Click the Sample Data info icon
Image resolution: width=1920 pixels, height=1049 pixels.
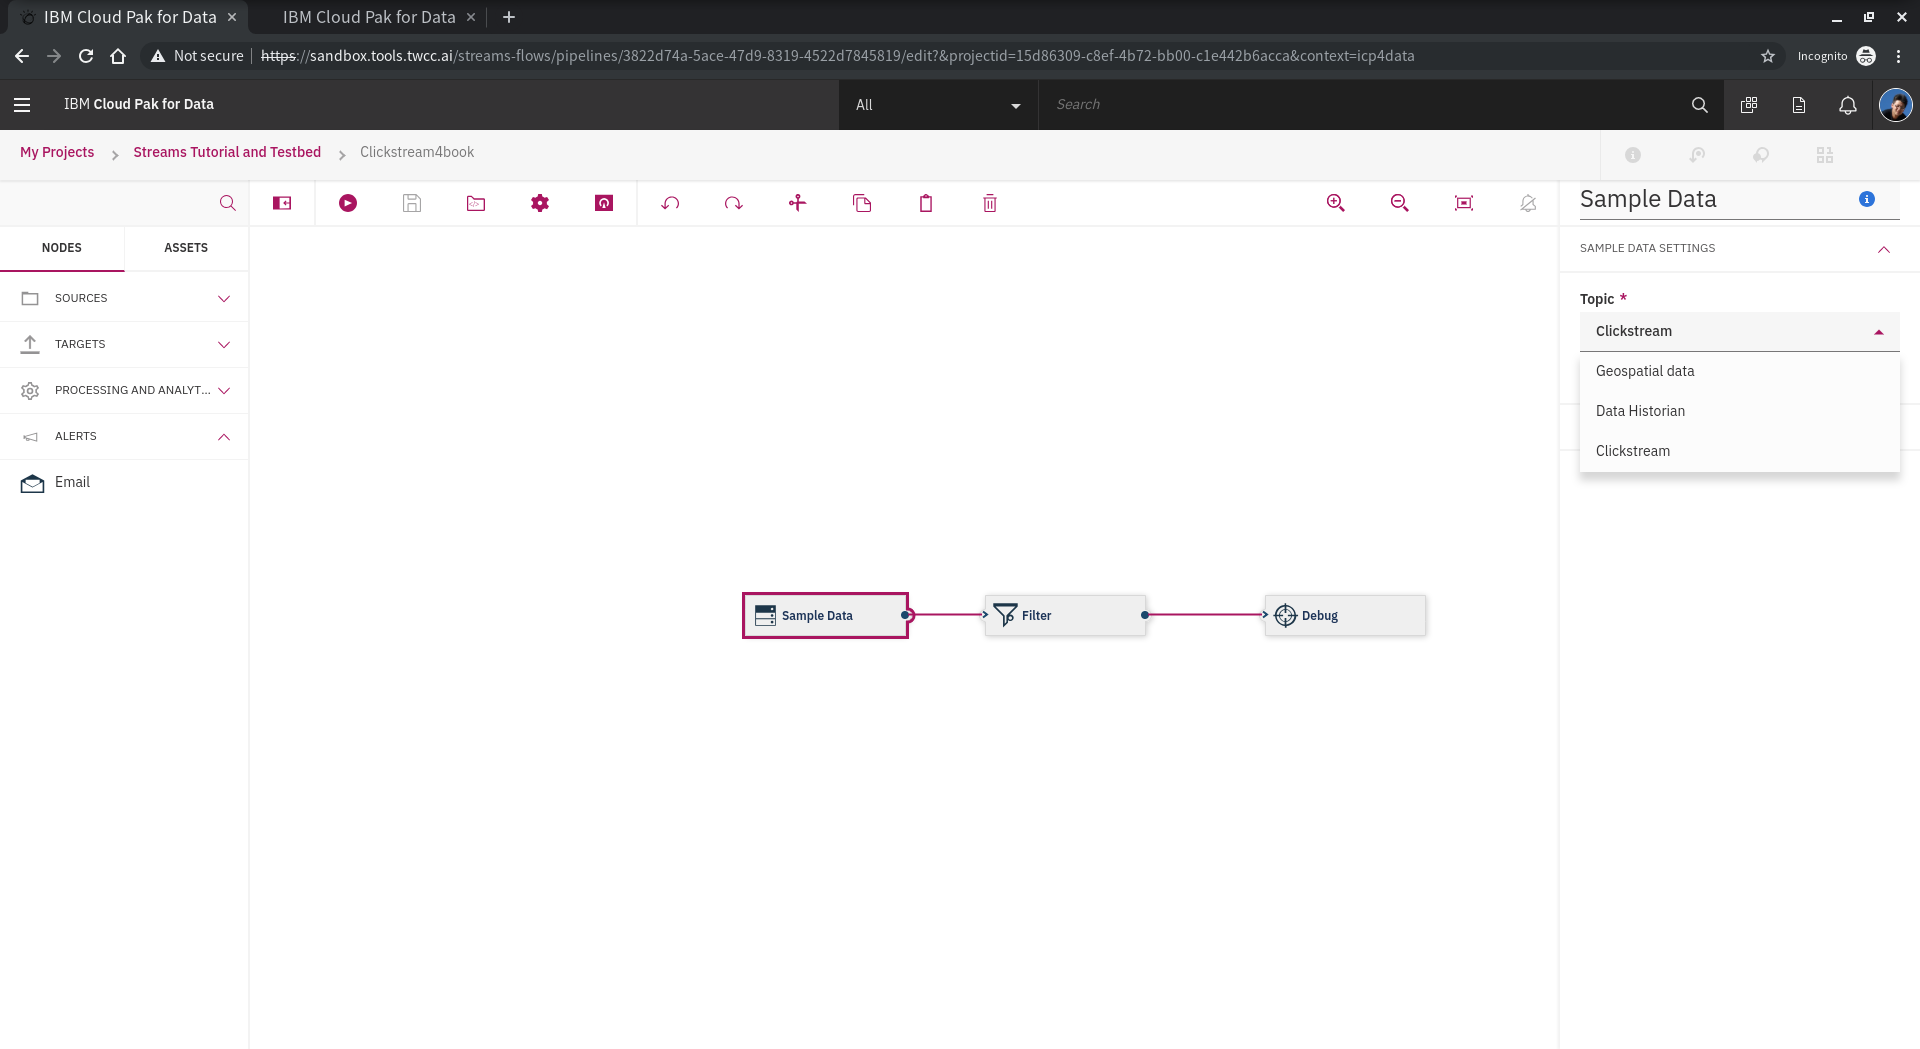point(1866,199)
